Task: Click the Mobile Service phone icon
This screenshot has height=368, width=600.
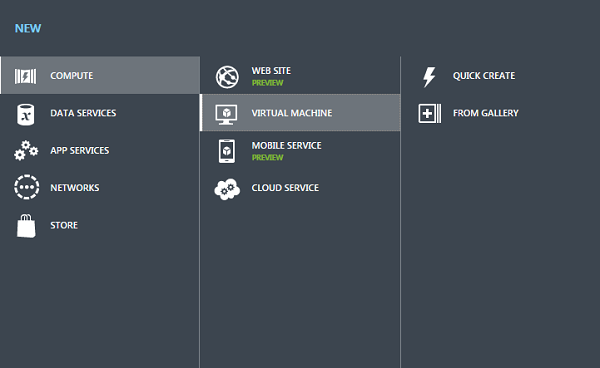Action: [x=227, y=151]
